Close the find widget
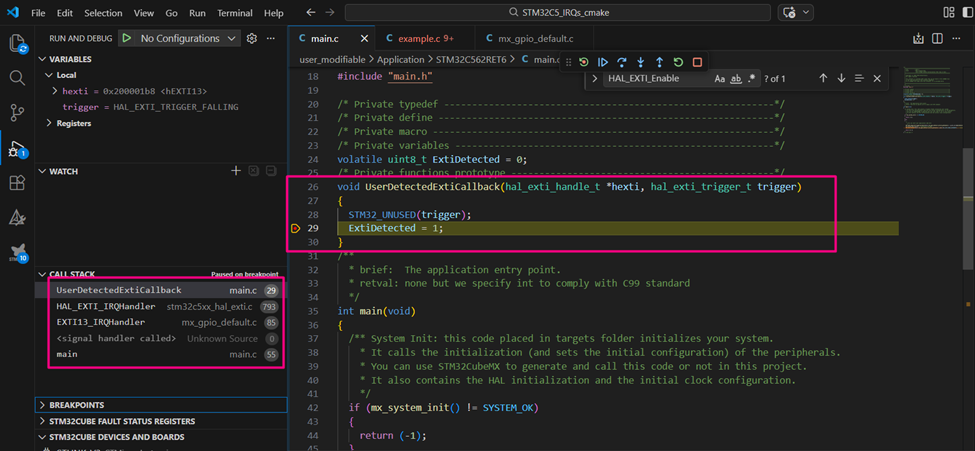This screenshot has height=451, width=975. click(x=877, y=78)
